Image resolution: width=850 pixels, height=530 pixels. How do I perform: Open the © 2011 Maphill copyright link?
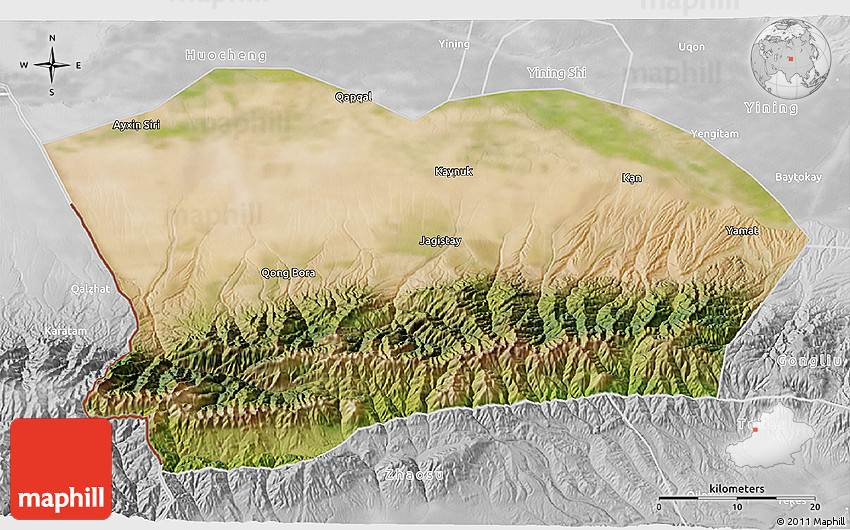click(x=810, y=521)
